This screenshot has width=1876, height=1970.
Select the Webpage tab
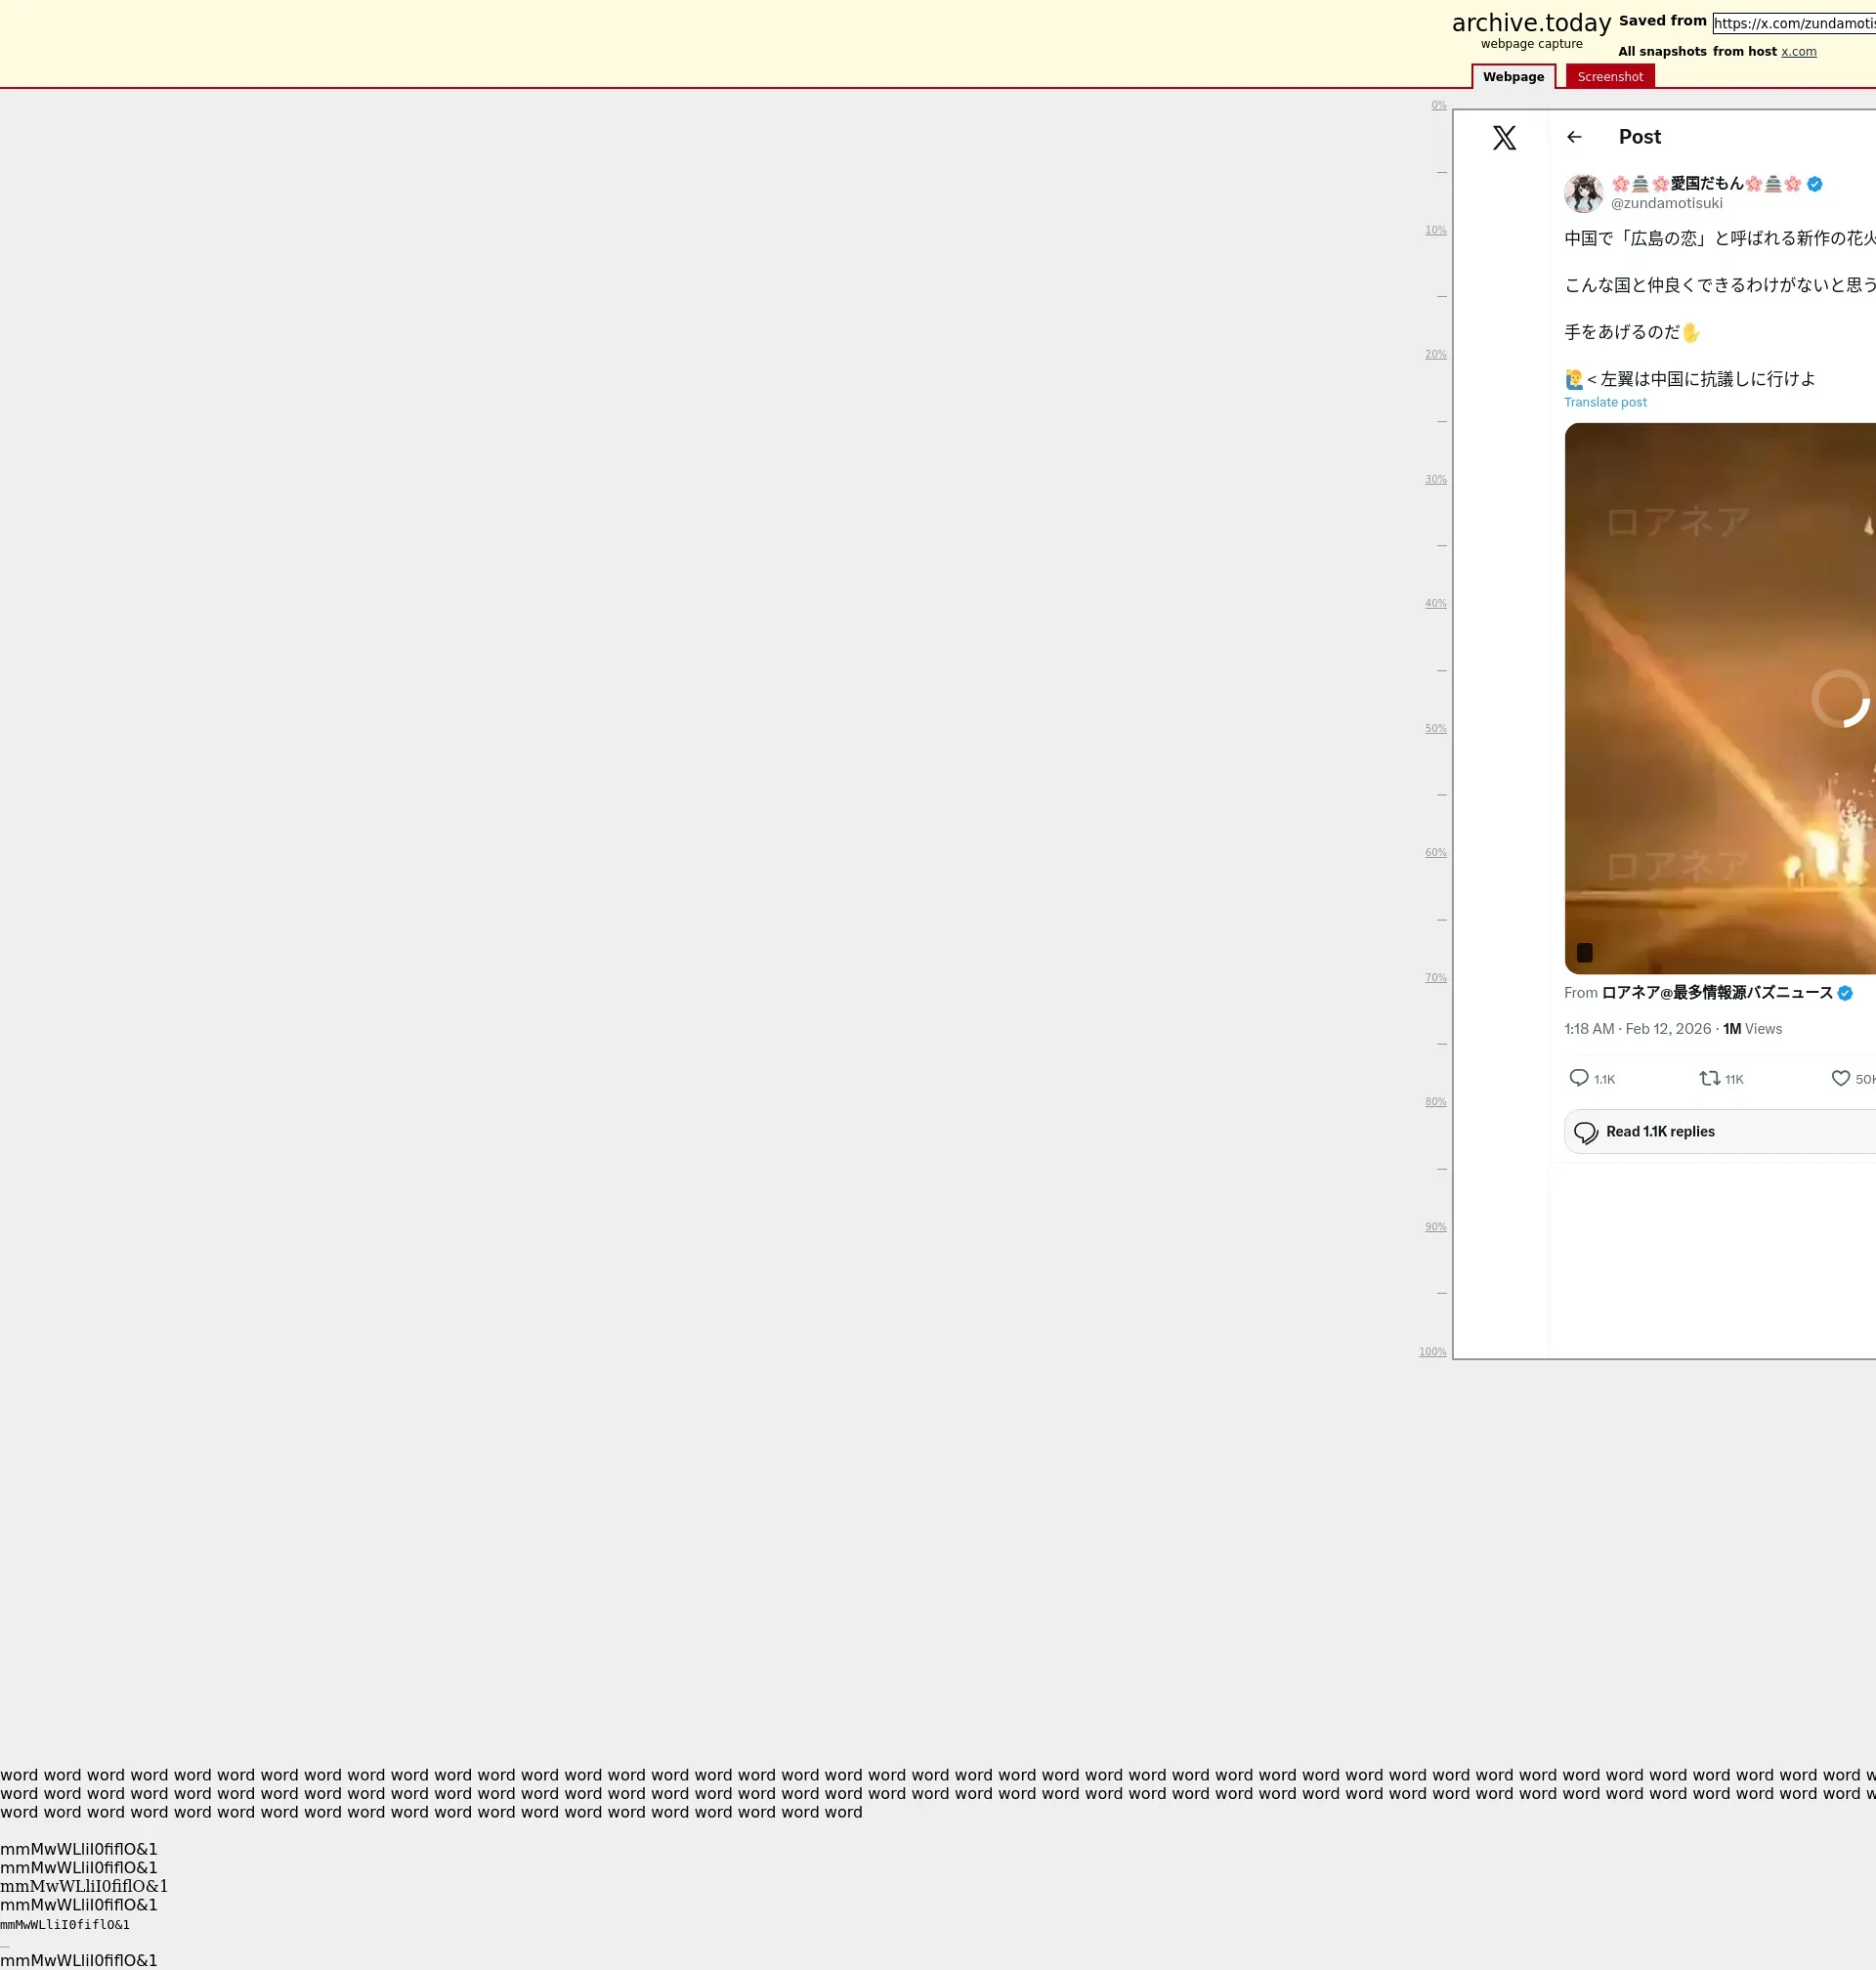click(x=1512, y=77)
